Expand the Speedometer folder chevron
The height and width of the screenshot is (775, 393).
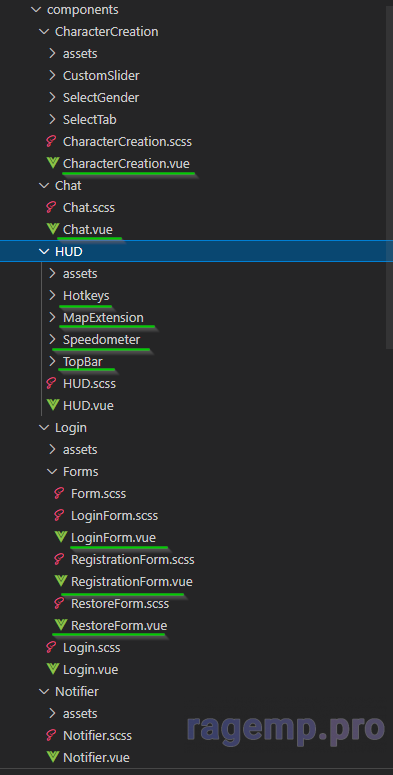(52, 340)
